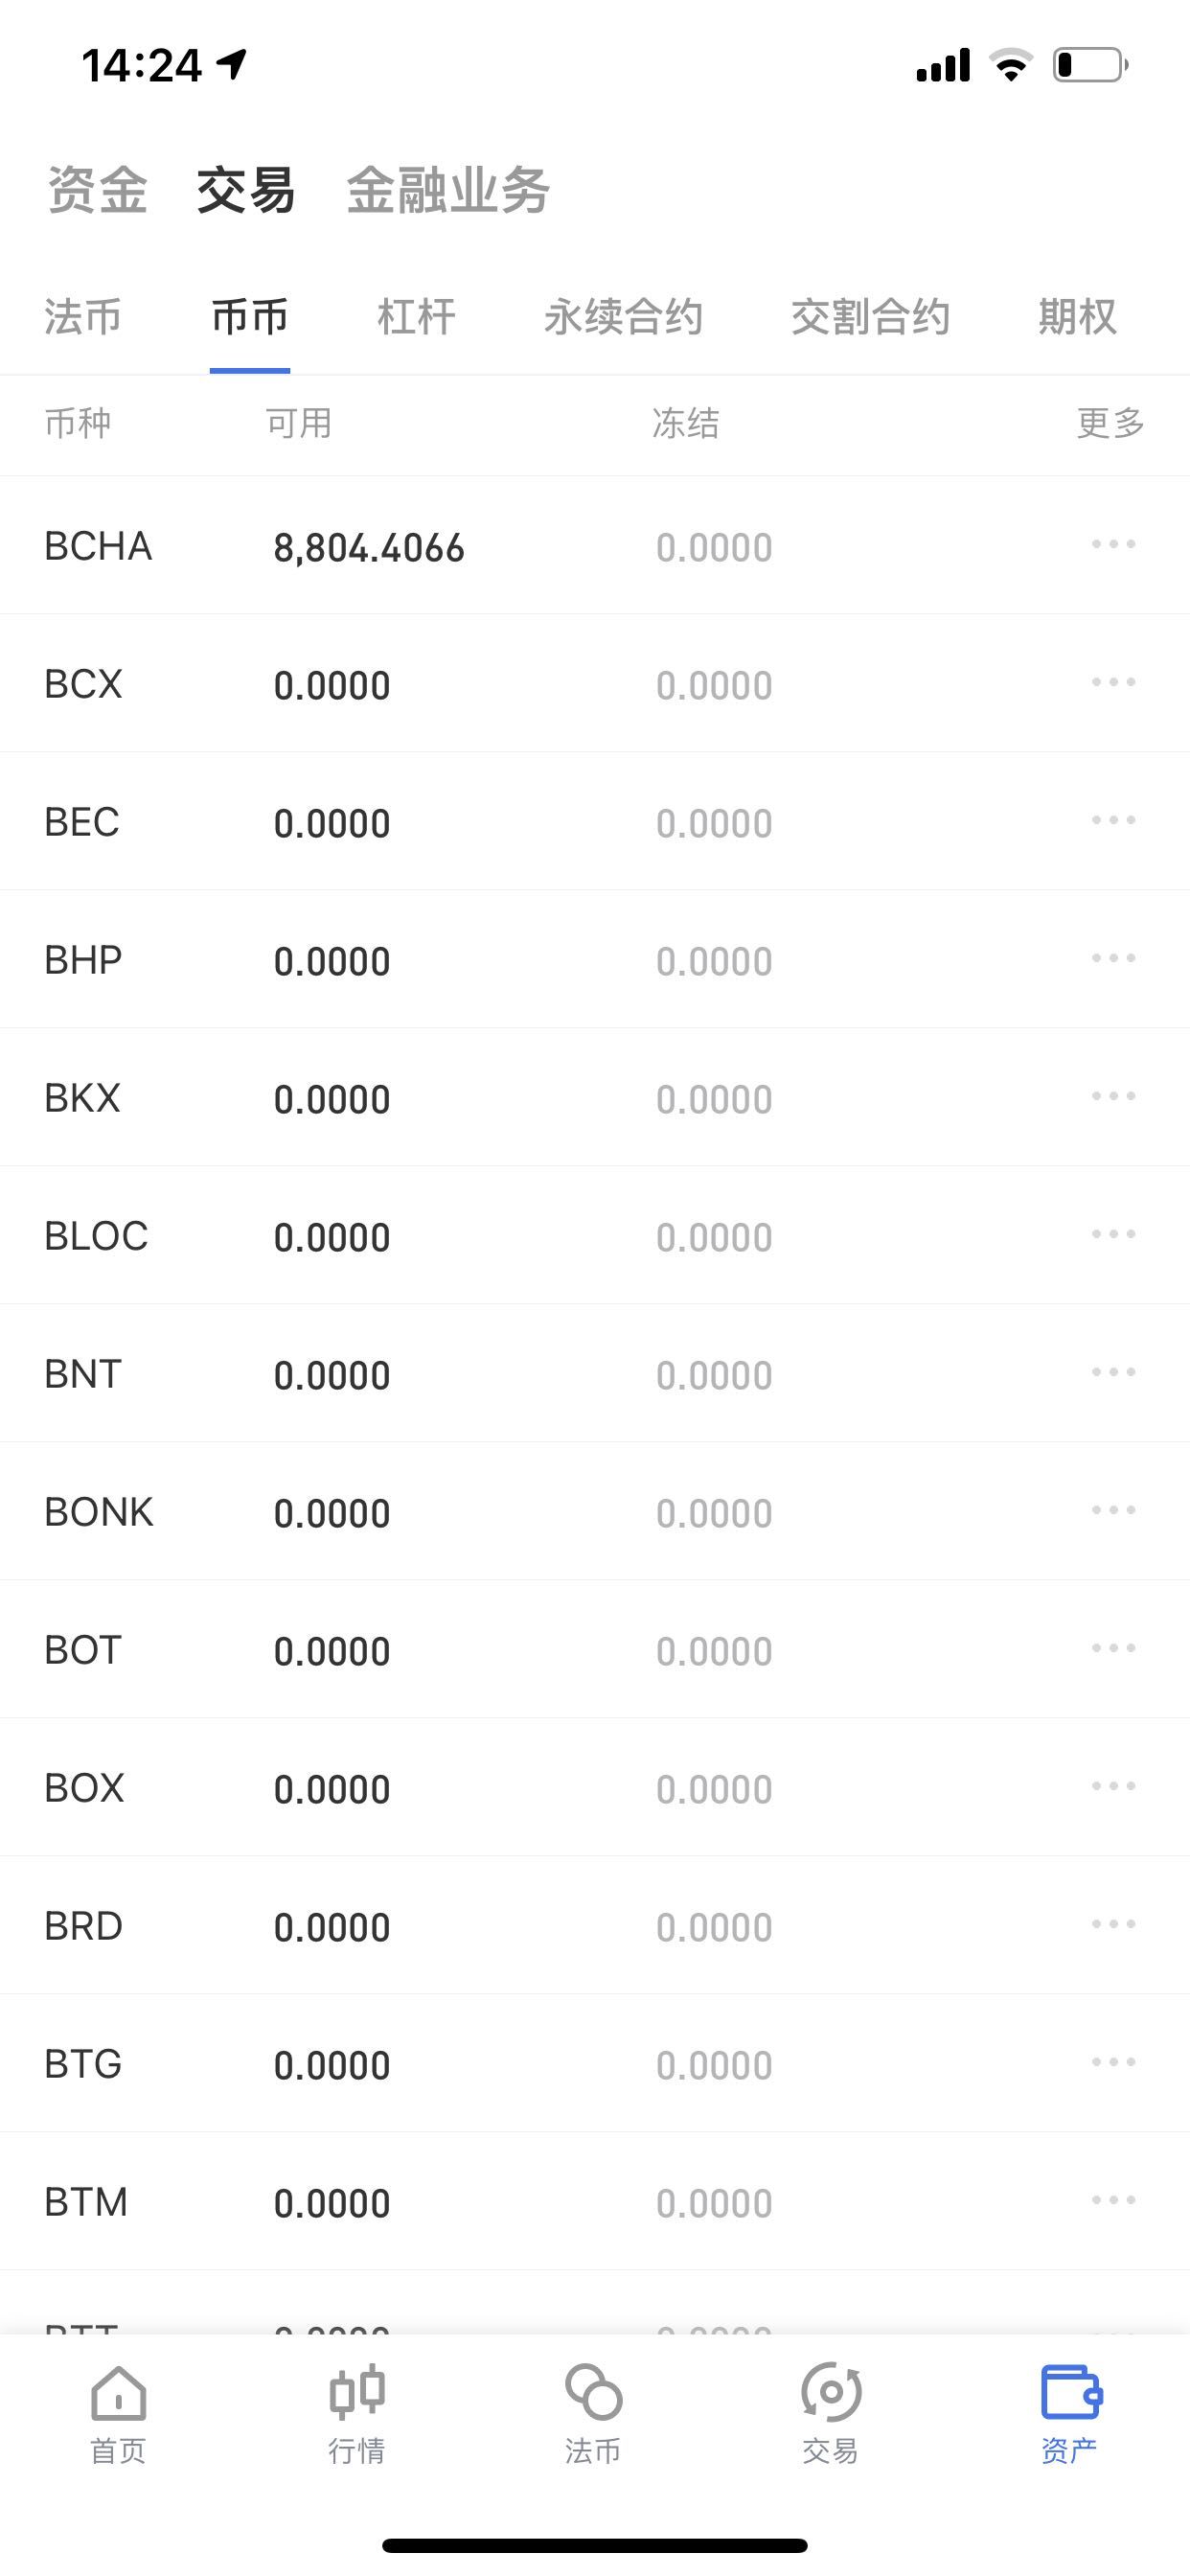Select the 期权 options tab
1190x2576 pixels.
coord(1077,317)
